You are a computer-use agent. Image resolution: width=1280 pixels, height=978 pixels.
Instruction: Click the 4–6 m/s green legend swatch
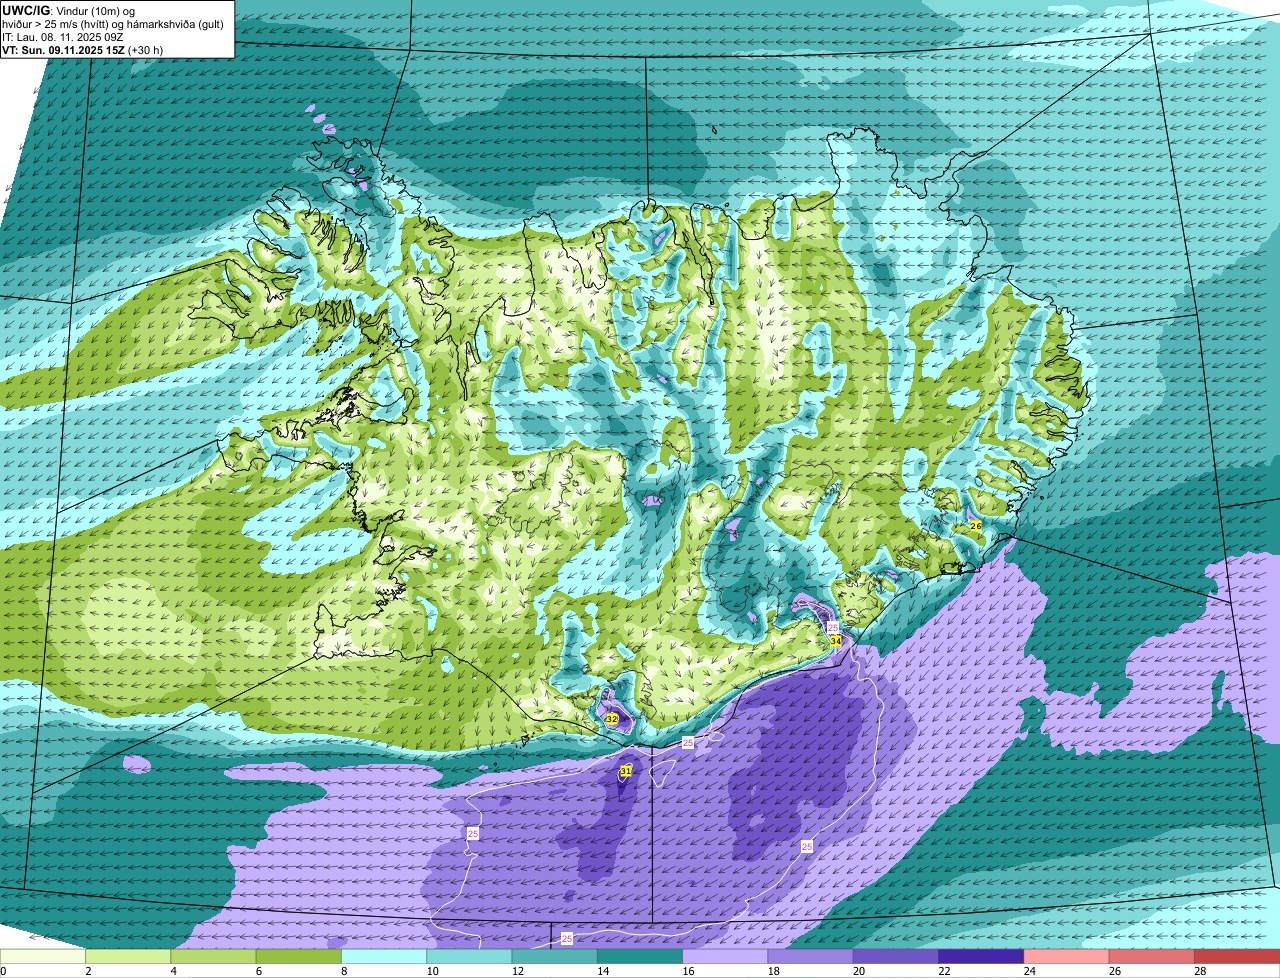coord(214,956)
